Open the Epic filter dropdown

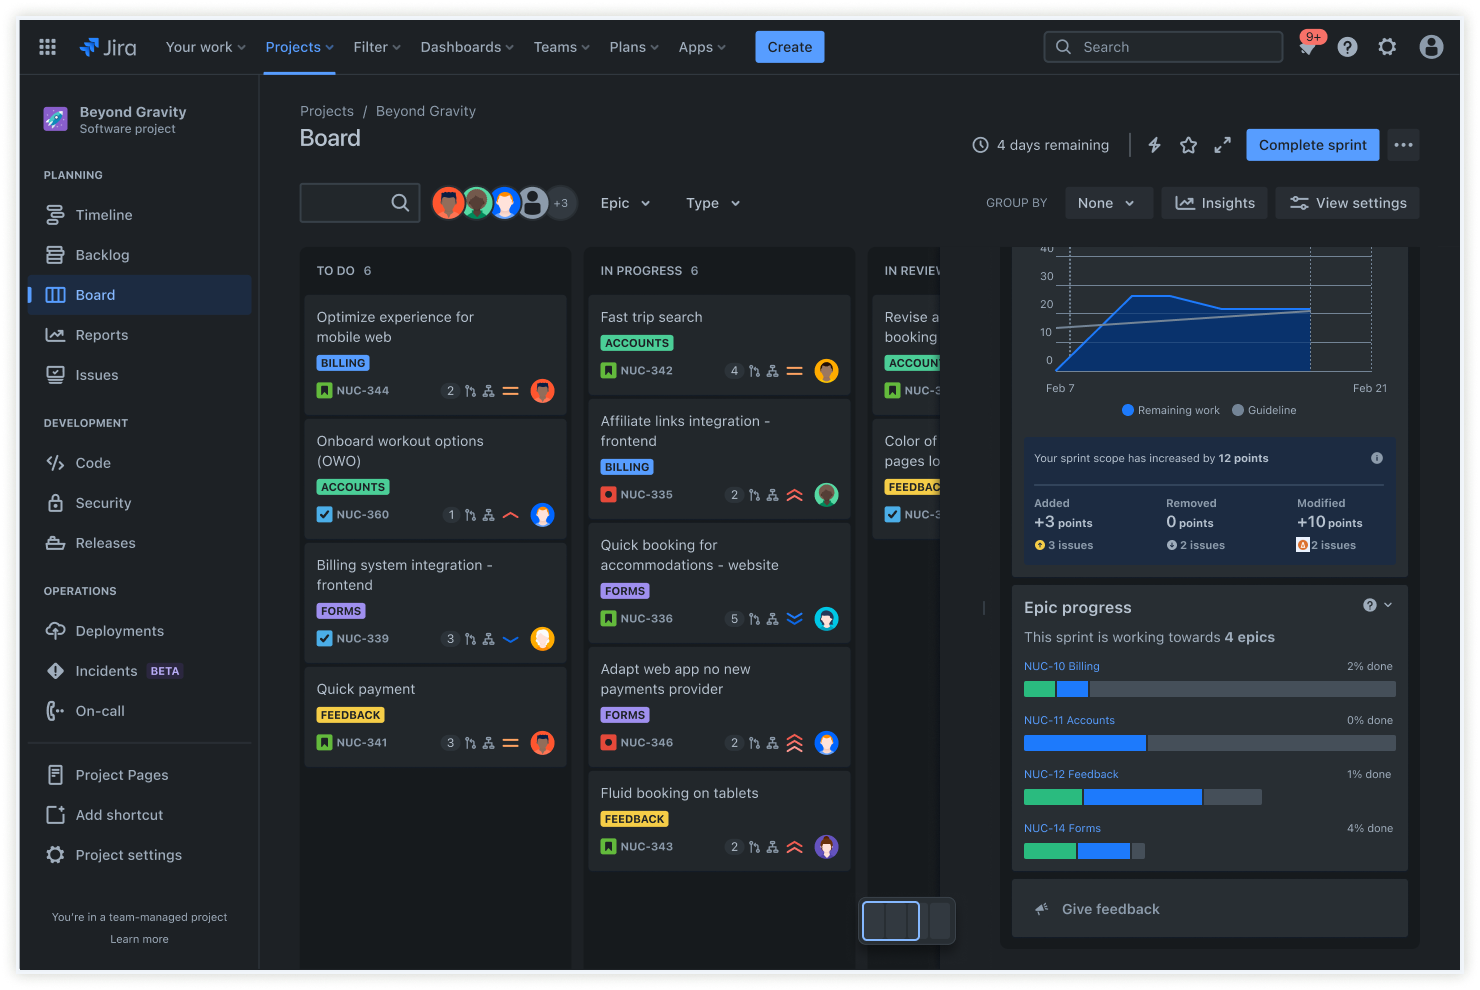(x=623, y=202)
